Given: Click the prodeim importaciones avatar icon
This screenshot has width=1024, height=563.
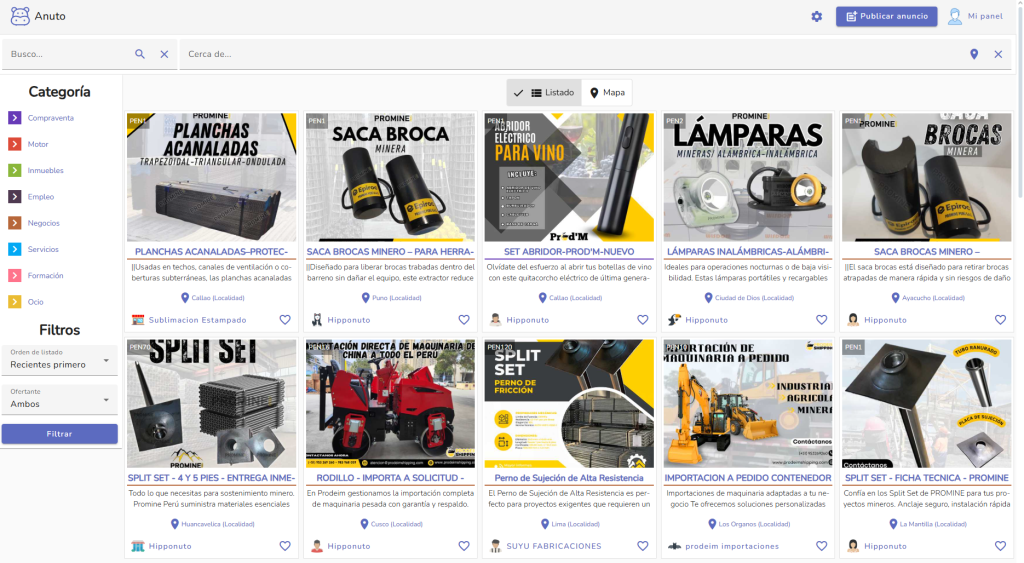Looking at the screenshot, I should coord(675,546).
